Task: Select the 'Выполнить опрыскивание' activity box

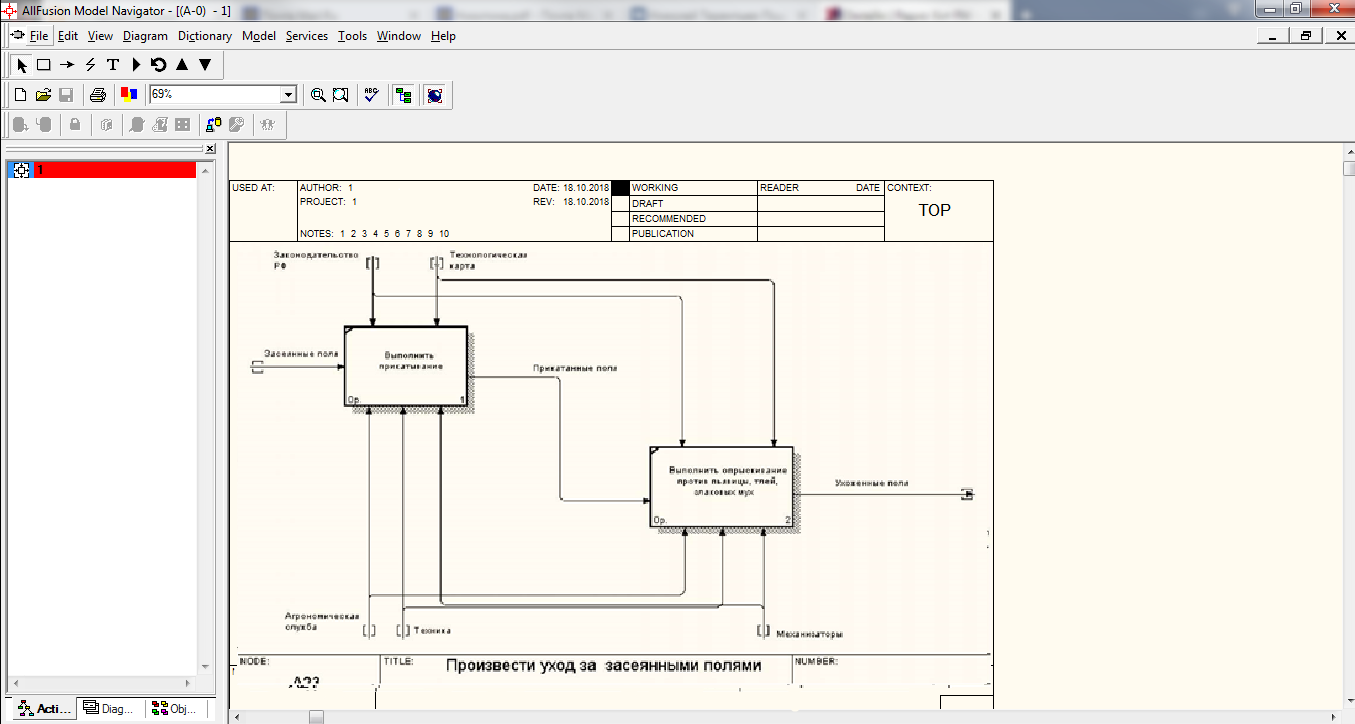Action: (722, 486)
